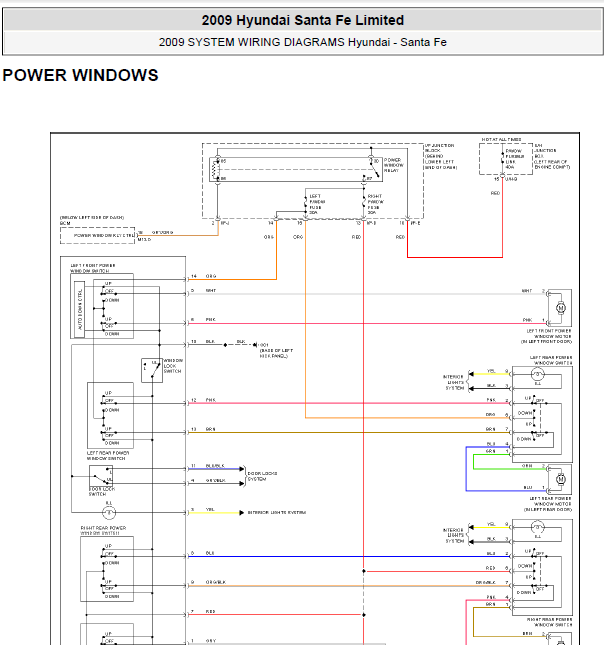Click the "RIGHT REAR POWER WINDOW SWITCH" label at right
Screen dimensions: 604x645
click(x=549, y=622)
